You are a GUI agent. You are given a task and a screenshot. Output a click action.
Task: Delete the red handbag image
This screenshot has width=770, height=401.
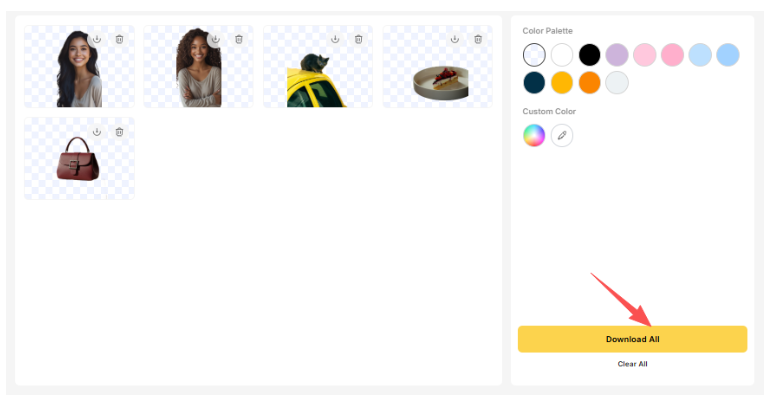point(119,132)
